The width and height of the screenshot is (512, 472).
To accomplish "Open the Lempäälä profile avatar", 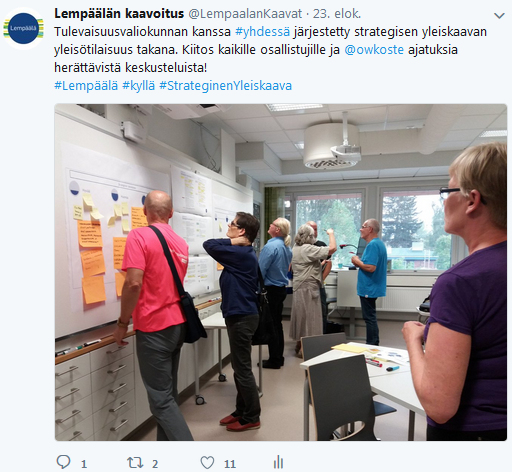I will pyautogui.click(x=23, y=28).
